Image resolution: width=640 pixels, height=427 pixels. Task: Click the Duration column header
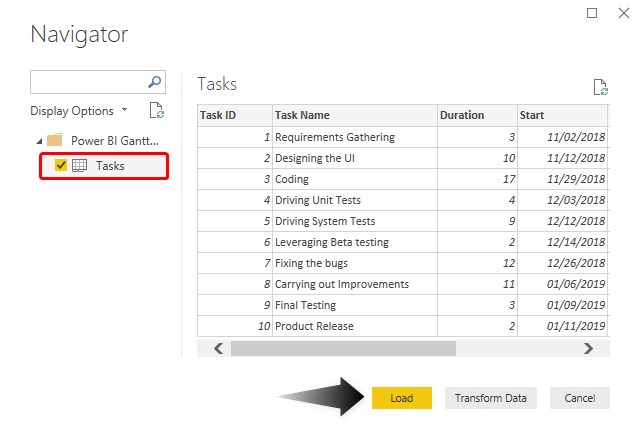(477, 115)
